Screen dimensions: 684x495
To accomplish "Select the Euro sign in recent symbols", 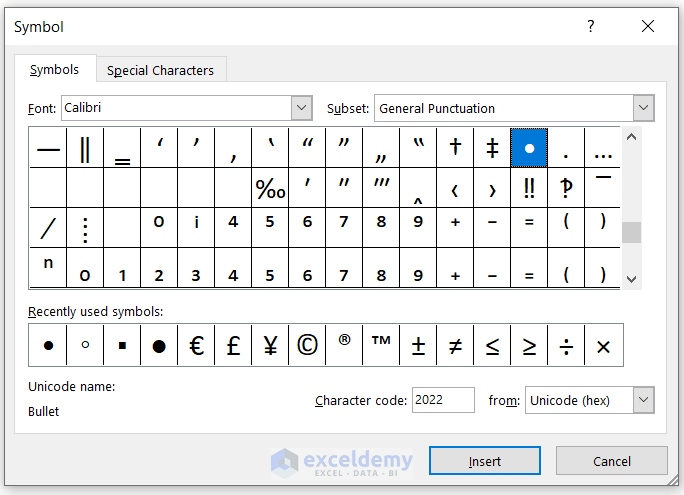I will point(197,345).
